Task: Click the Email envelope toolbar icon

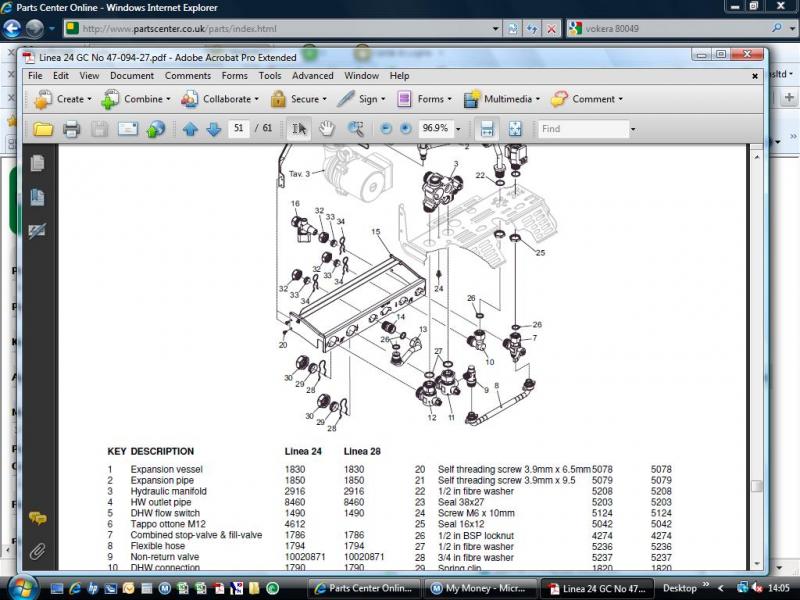Action: [x=128, y=129]
